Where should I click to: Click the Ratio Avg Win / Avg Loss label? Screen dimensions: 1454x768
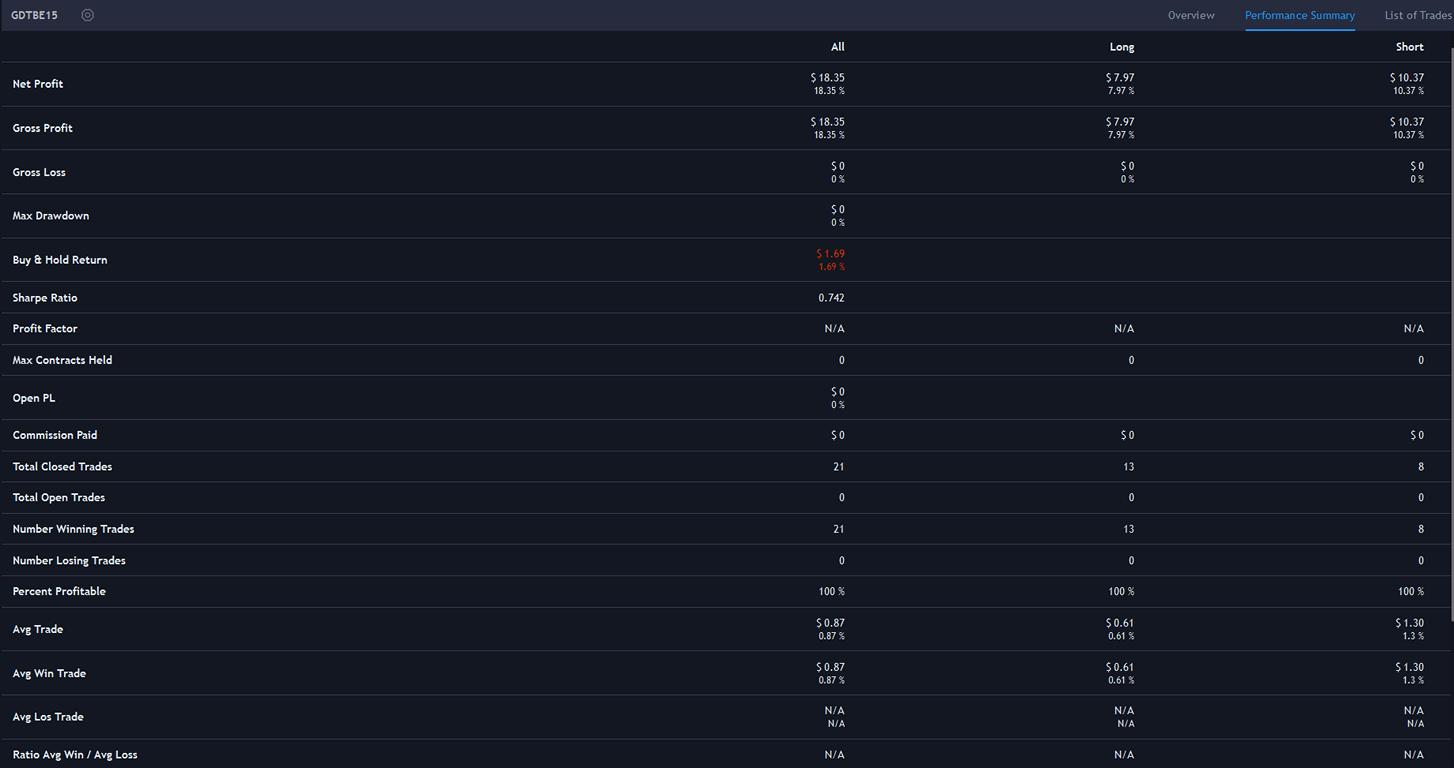(x=75, y=755)
